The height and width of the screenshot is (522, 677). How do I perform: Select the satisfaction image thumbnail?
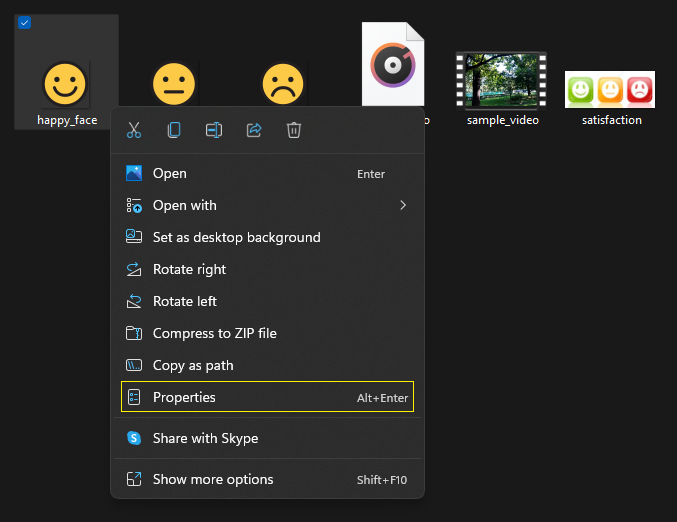(x=610, y=89)
